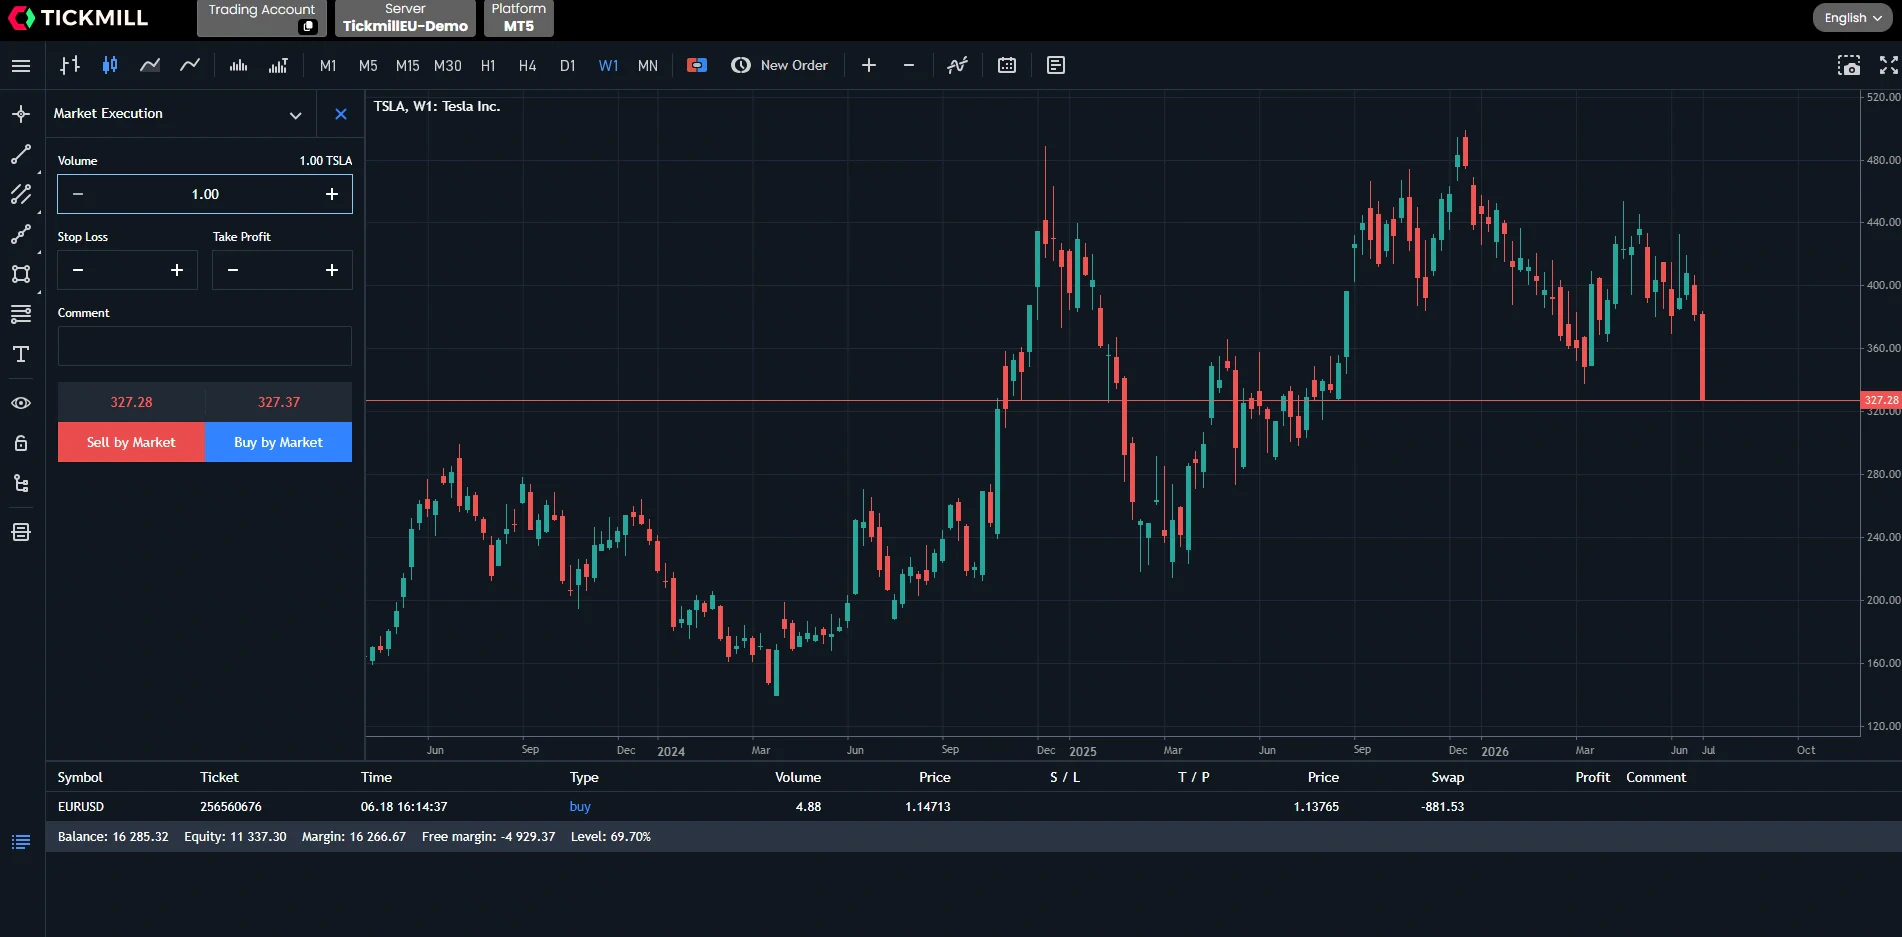
Task: Select the M5 timeframe
Action: pos(368,66)
